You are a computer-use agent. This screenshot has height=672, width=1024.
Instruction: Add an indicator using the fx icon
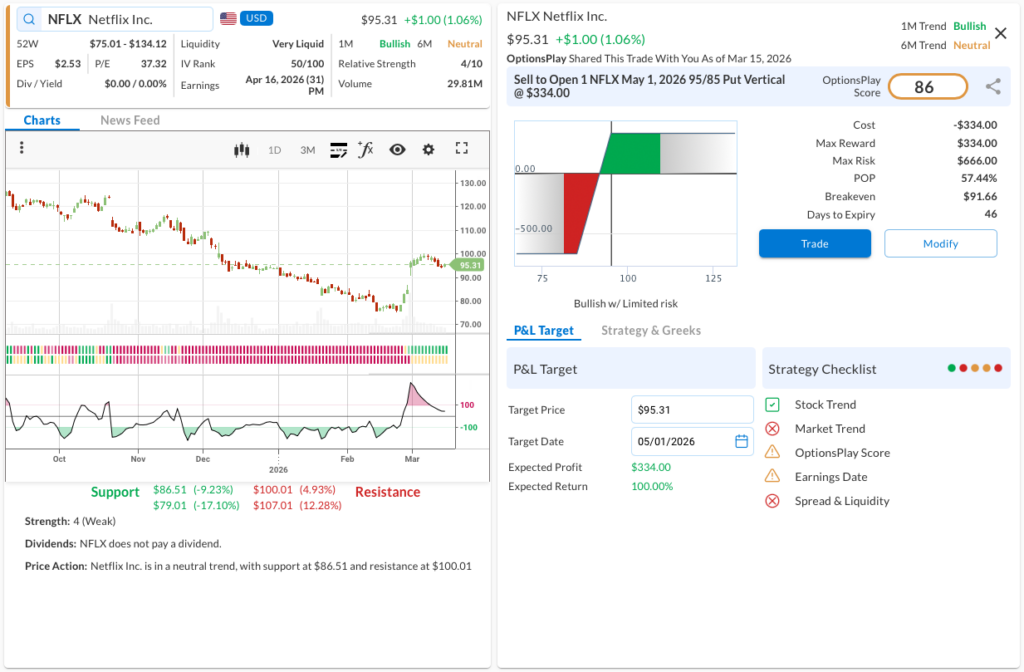pos(366,150)
